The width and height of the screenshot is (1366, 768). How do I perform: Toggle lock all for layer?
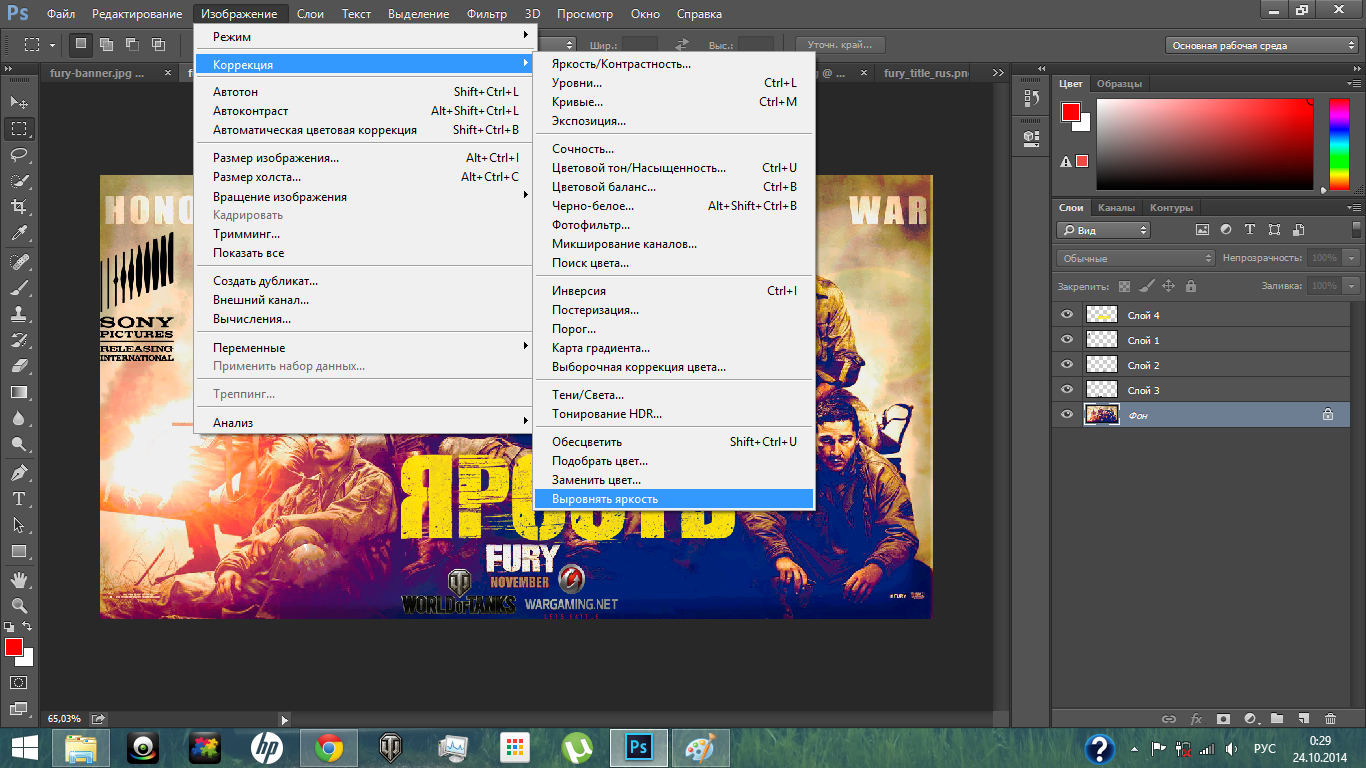pos(1190,286)
